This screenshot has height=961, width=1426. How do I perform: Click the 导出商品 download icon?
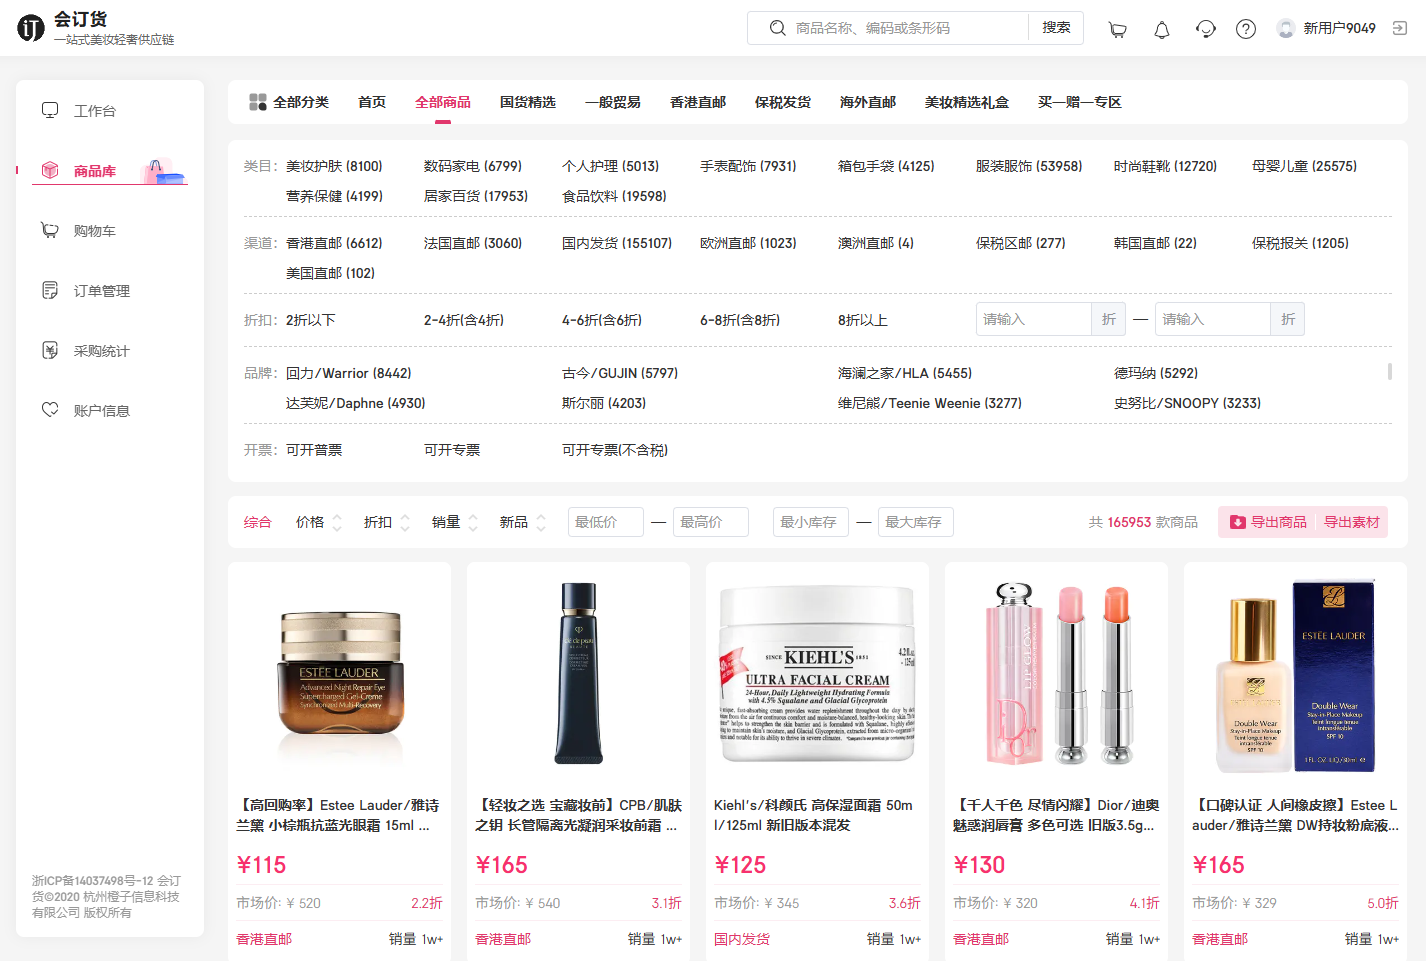pos(1238,522)
